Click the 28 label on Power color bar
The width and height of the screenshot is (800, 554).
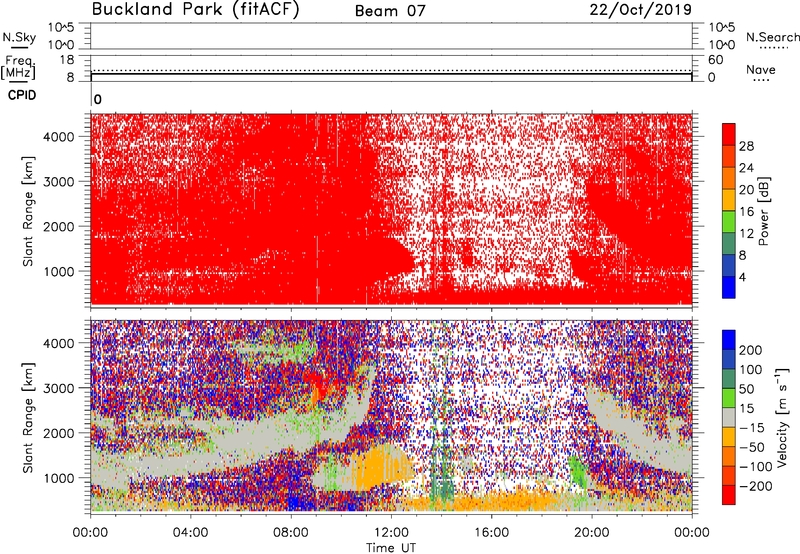coord(746,146)
